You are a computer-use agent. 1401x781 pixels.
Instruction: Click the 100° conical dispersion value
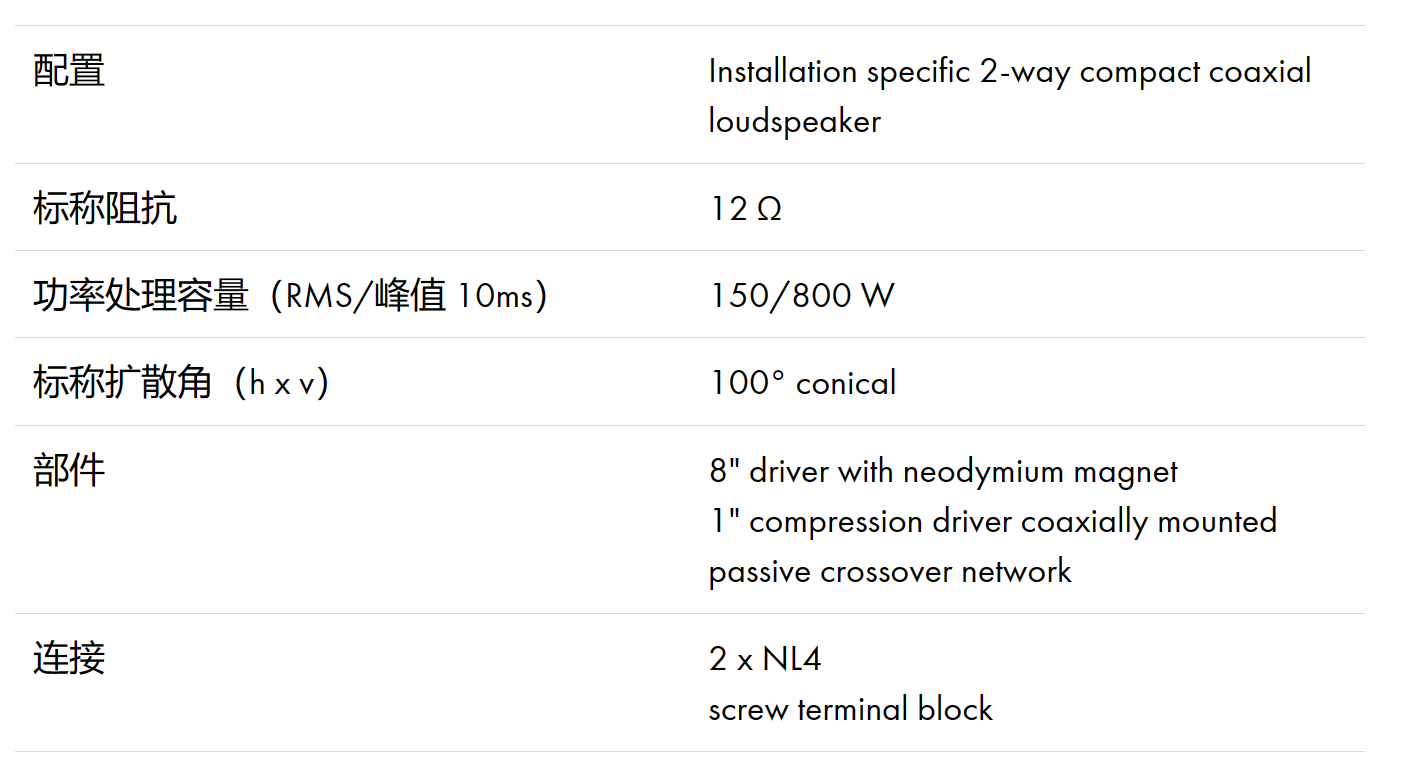[x=803, y=383]
